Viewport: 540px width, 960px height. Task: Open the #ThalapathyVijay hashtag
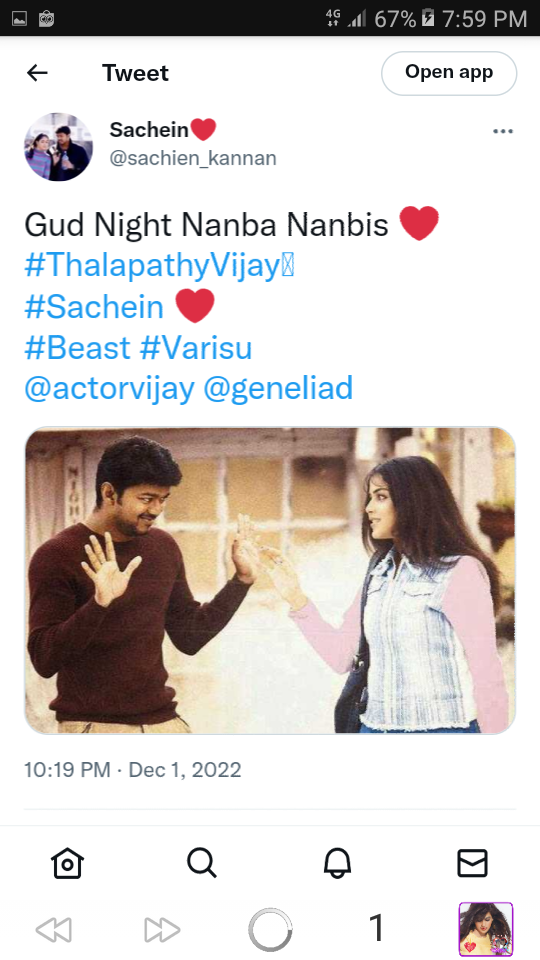(x=159, y=265)
